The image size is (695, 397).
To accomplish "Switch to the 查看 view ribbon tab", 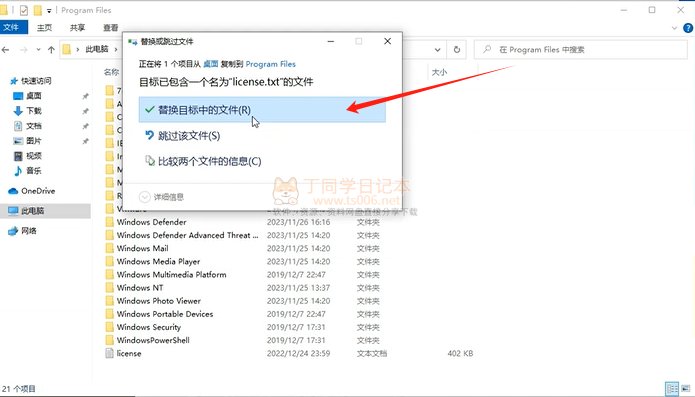I will click(x=110, y=27).
